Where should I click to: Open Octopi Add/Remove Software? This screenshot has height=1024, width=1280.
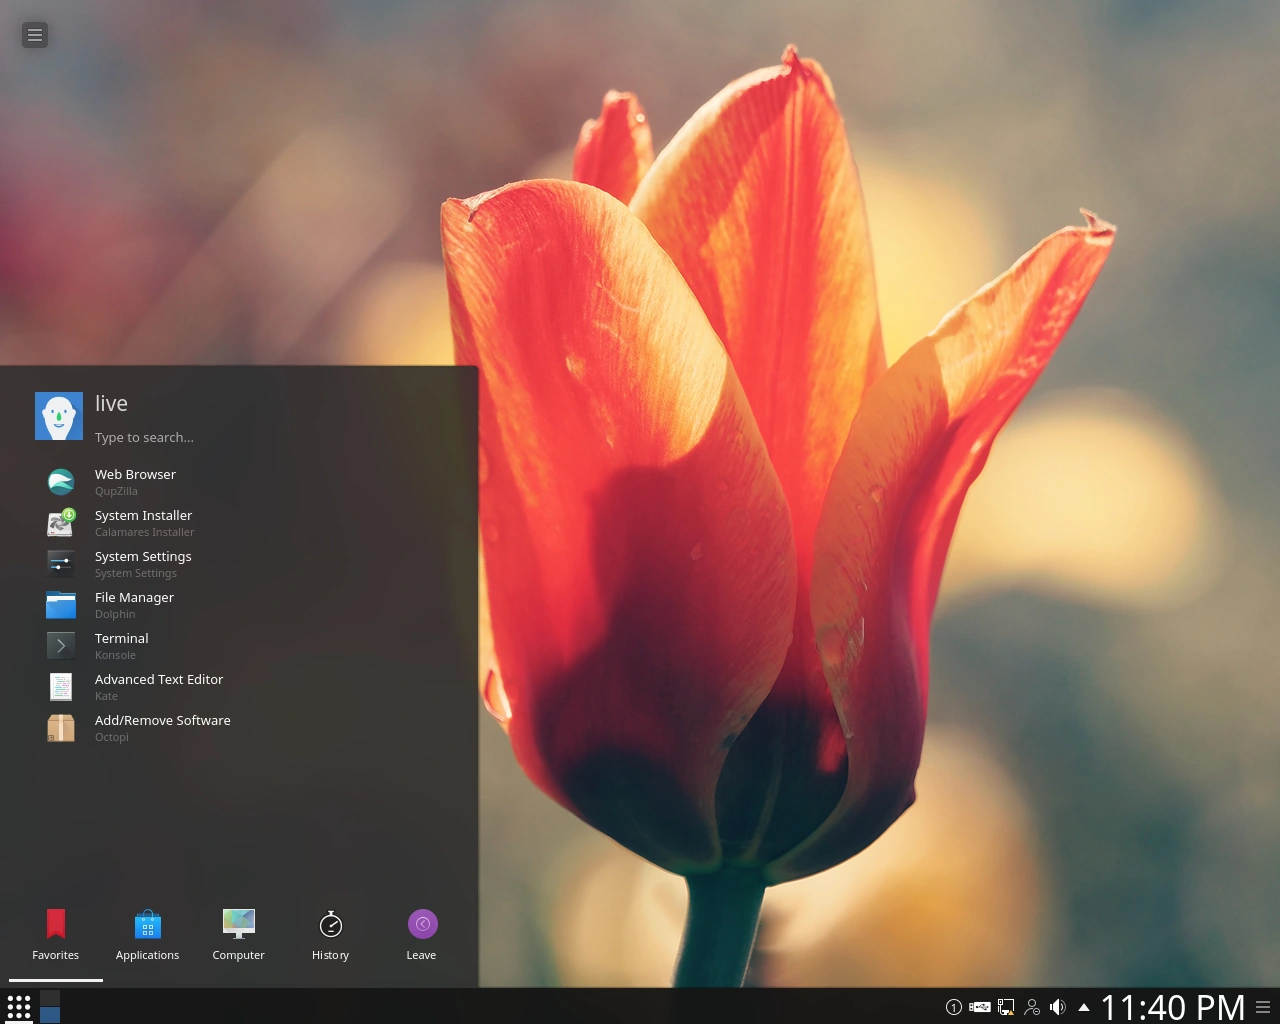tap(162, 727)
